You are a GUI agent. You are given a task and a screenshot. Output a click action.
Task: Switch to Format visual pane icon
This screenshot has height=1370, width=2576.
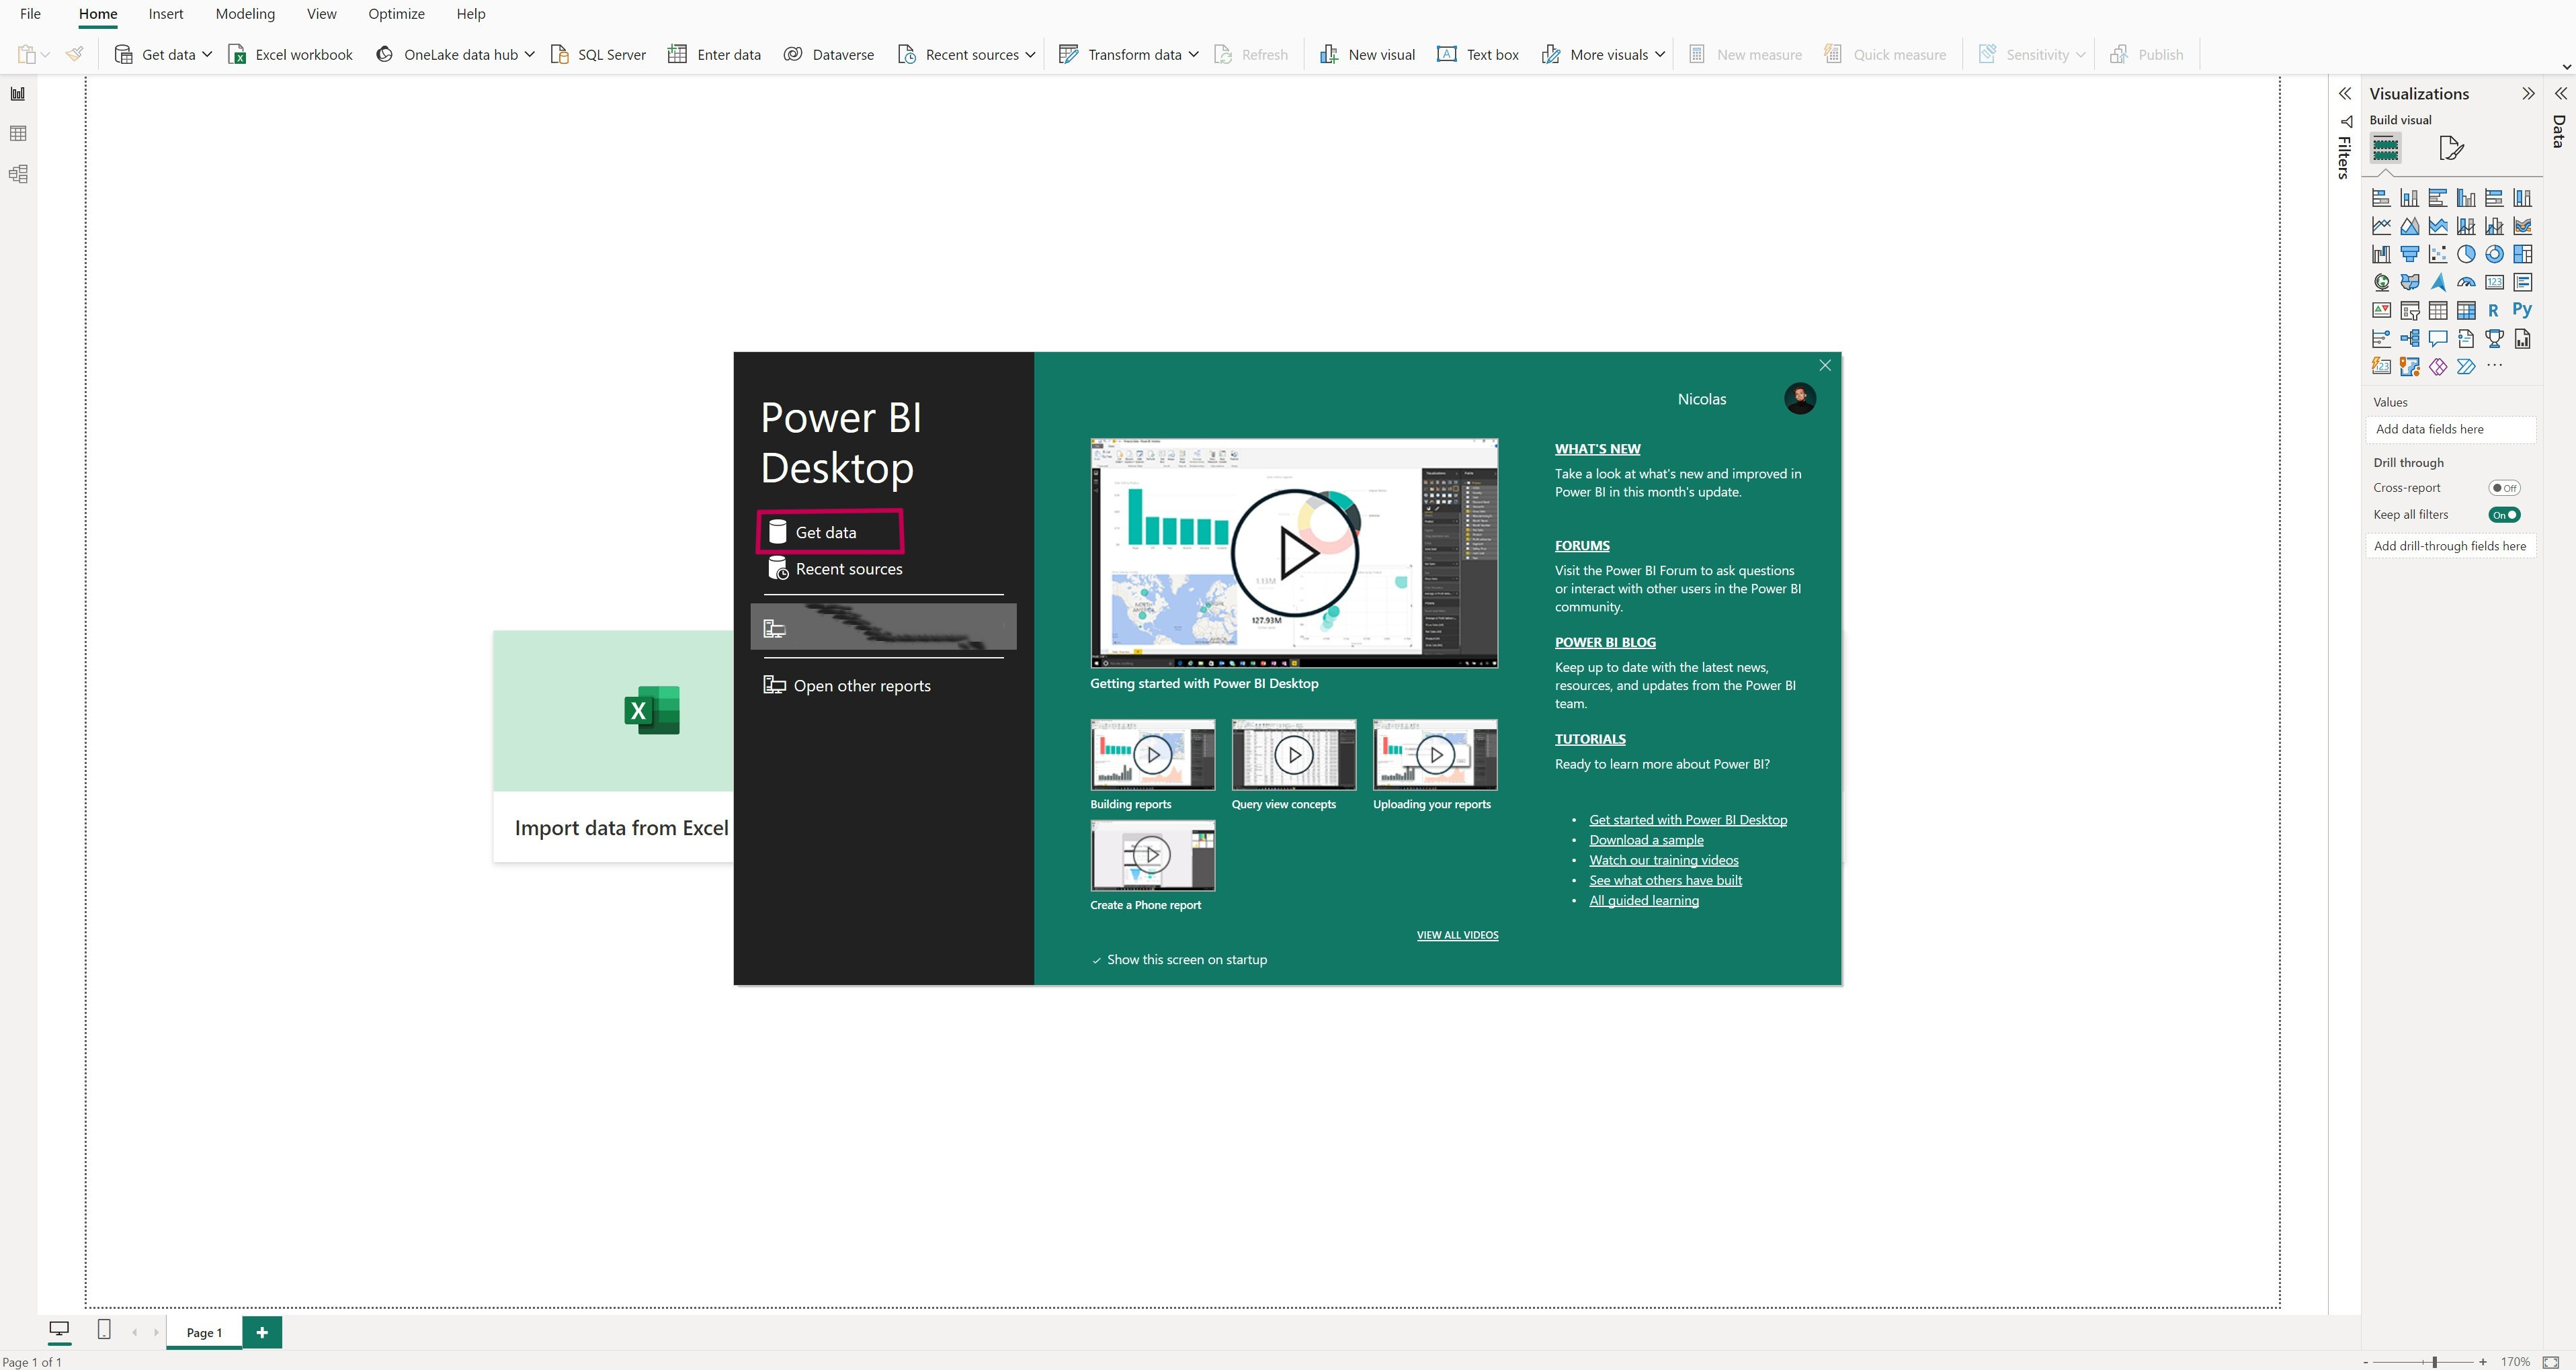[2451, 148]
